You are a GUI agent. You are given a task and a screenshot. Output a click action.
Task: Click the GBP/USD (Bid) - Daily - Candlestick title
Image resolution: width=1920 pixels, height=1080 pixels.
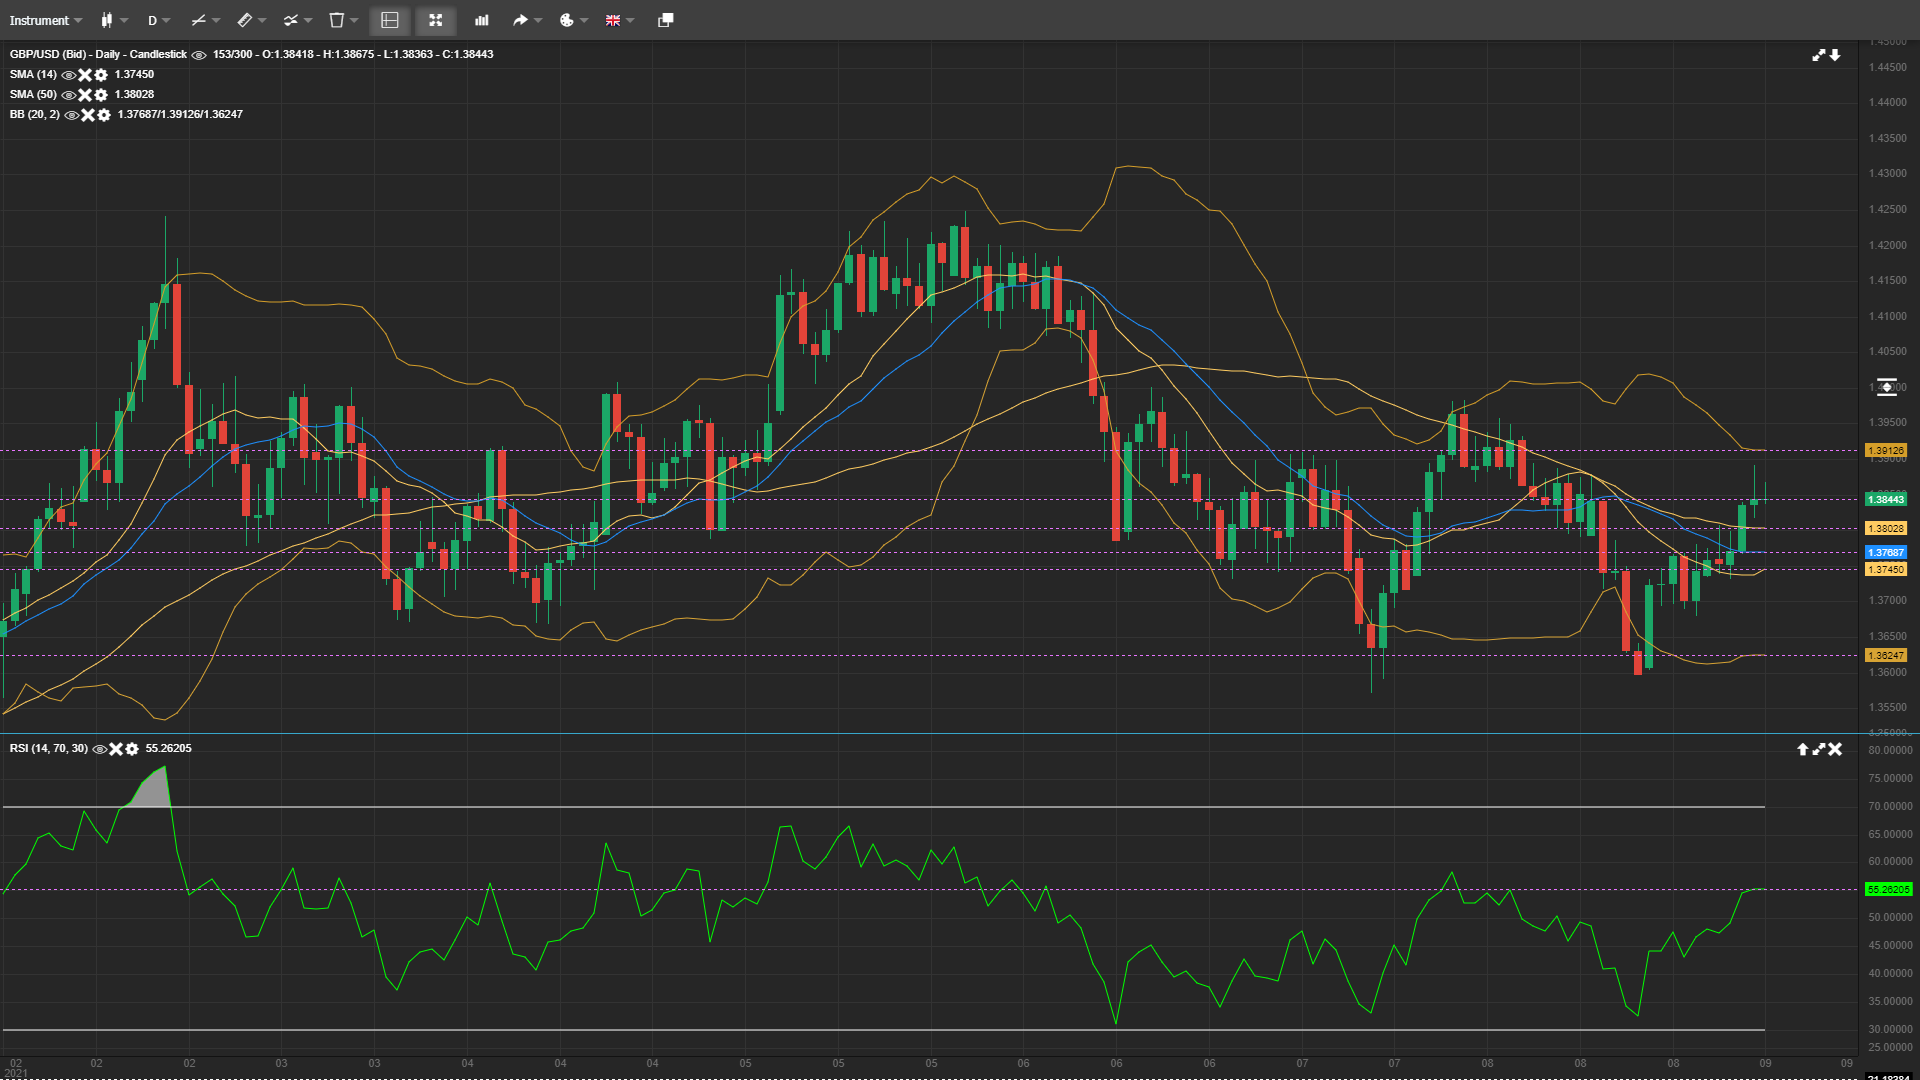pos(98,55)
